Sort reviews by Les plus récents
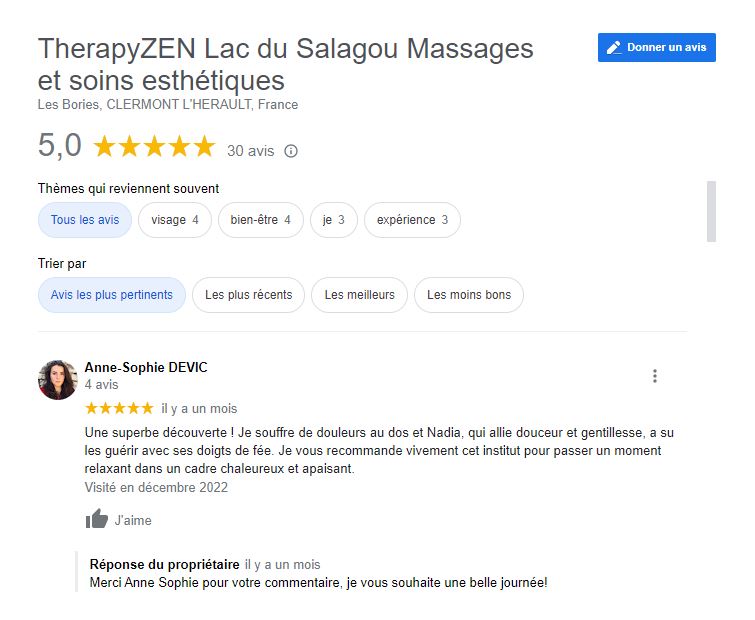755x620 pixels. click(x=248, y=295)
